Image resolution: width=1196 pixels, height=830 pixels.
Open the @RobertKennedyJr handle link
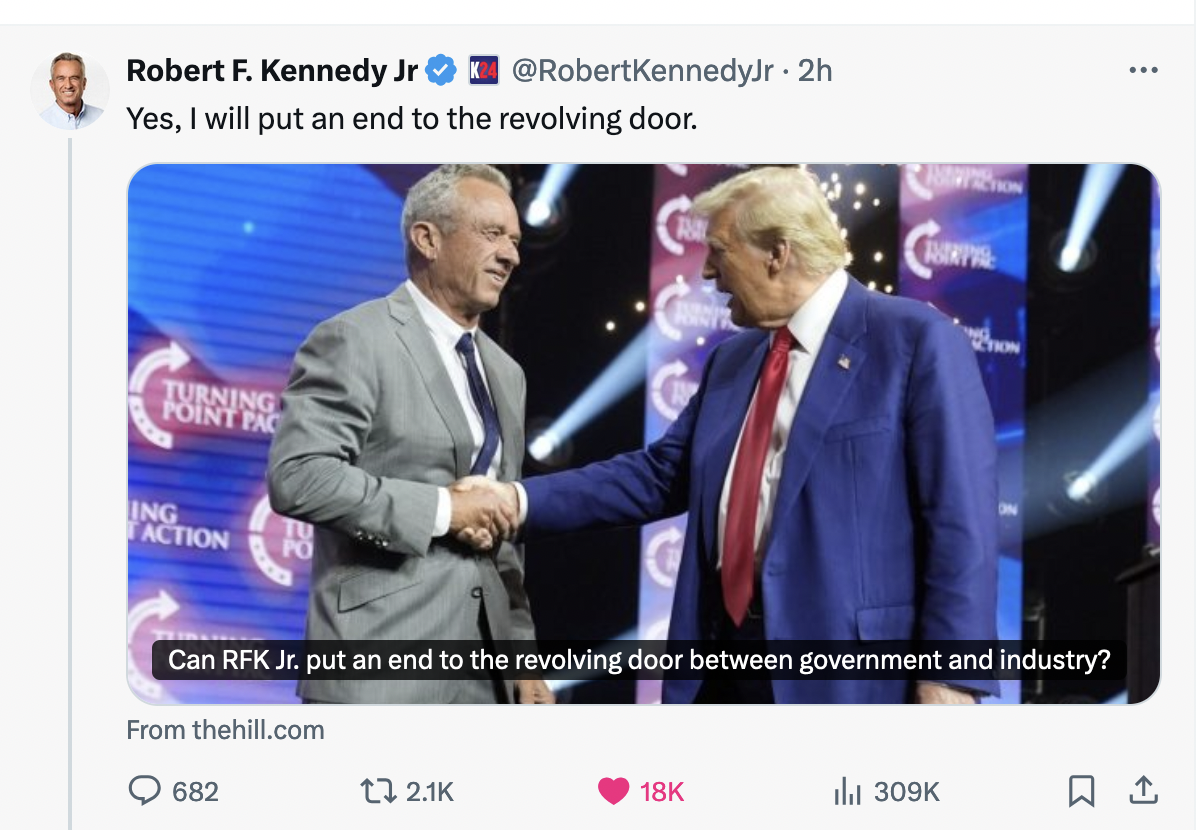coord(643,71)
